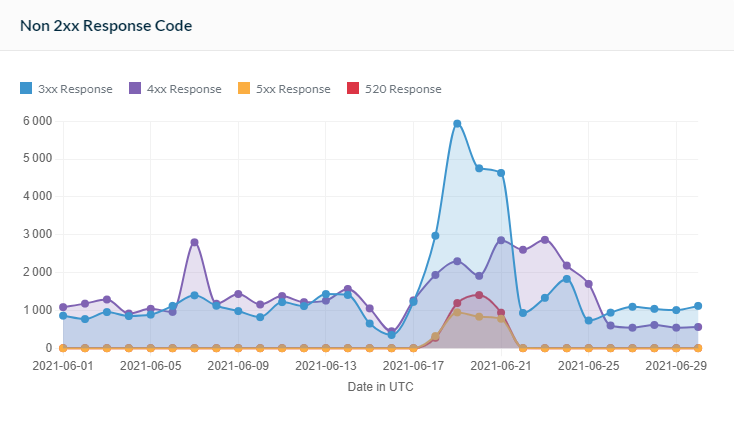This screenshot has width=734, height=421.
Task: Click the blue 3xx Response legend swatch
Action: pyautogui.click(x=26, y=89)
